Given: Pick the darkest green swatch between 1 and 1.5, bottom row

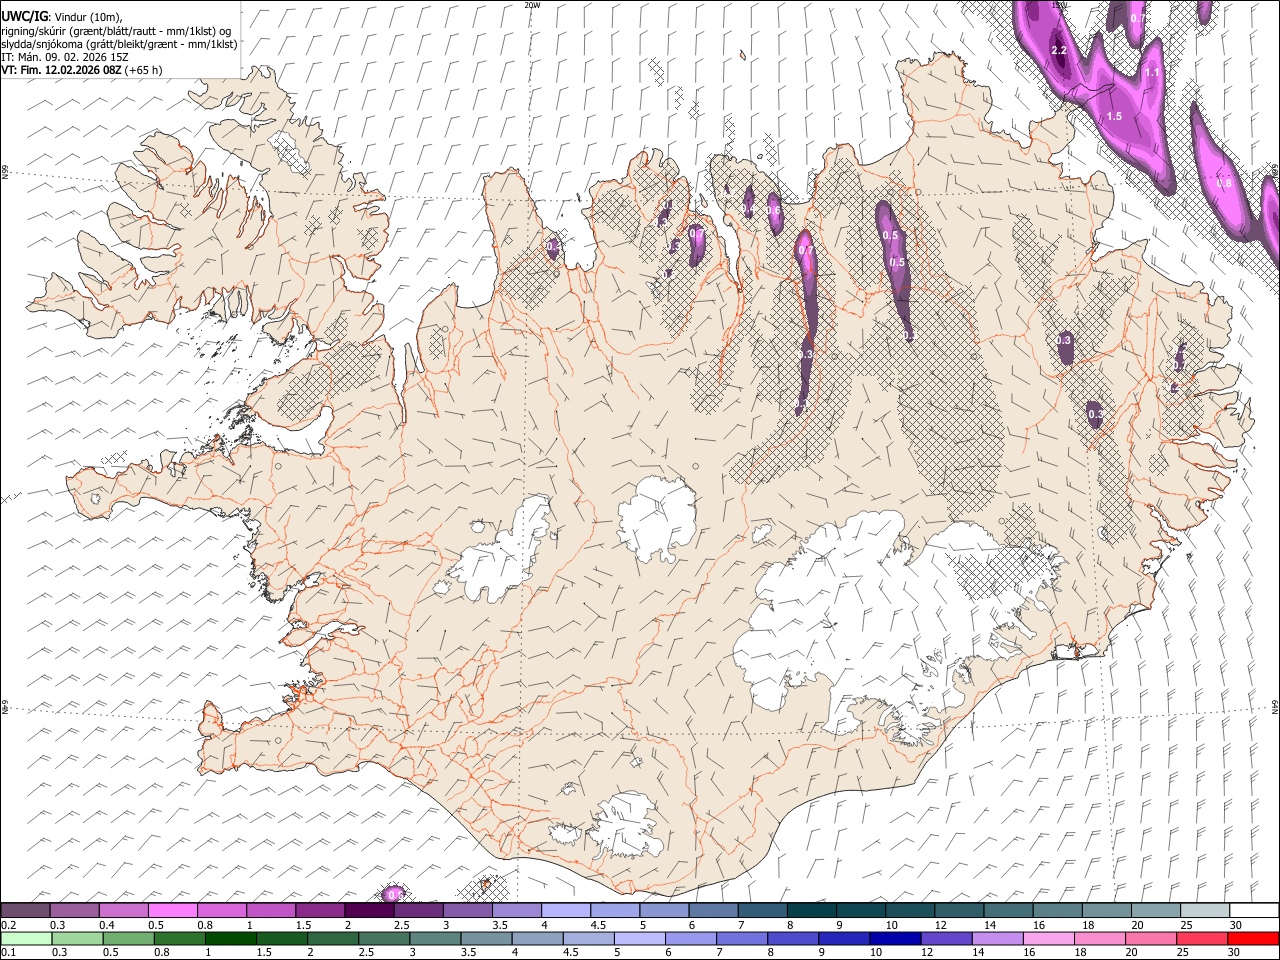Looking at the screenshot, I should [x=230, y=939].
